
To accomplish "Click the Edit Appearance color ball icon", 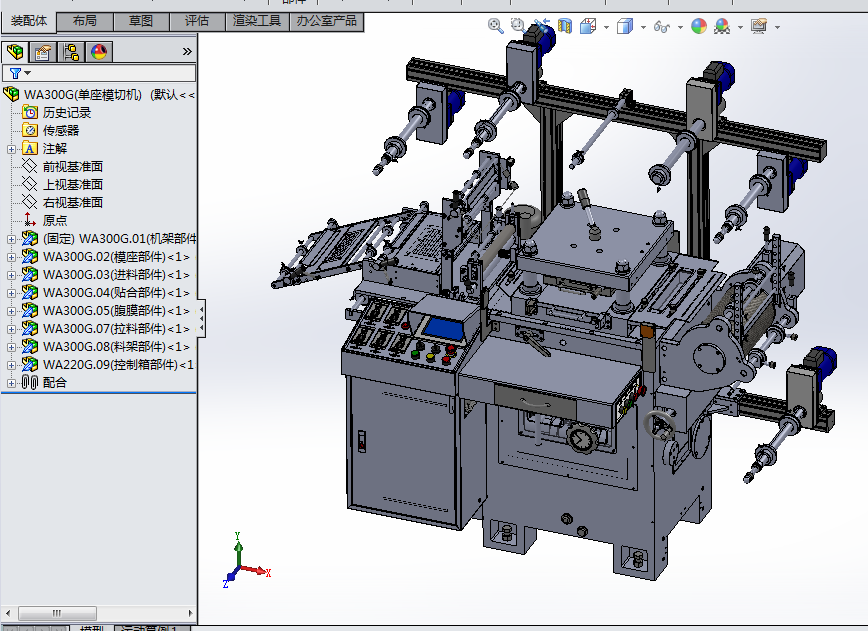I will [698, 26].
